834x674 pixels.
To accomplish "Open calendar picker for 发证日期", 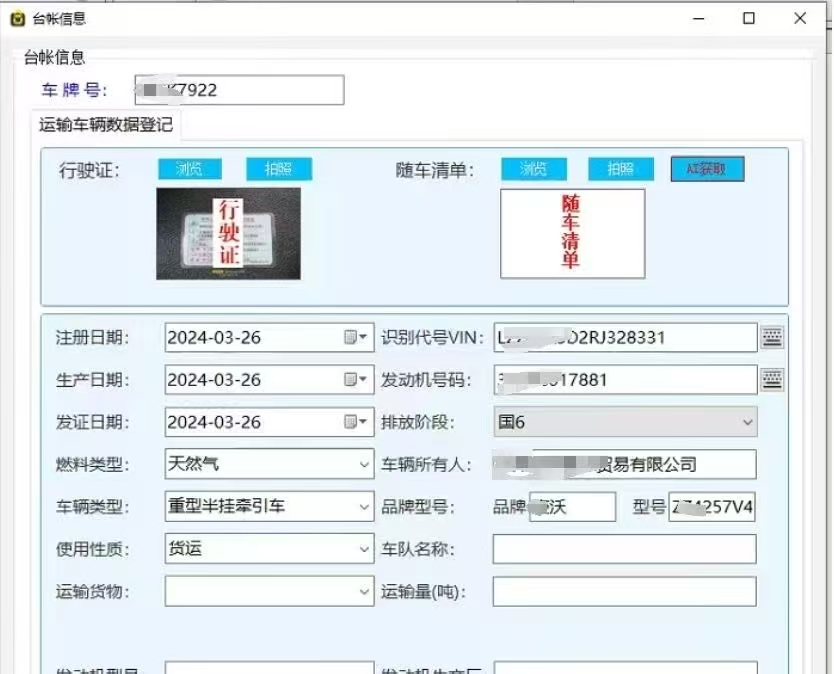I will (357, 422).
